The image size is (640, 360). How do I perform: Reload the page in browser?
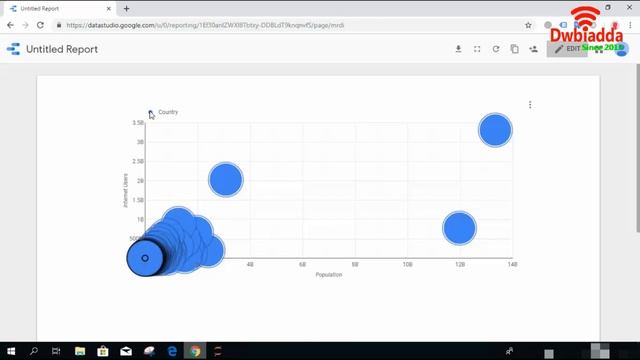(40, 25)
